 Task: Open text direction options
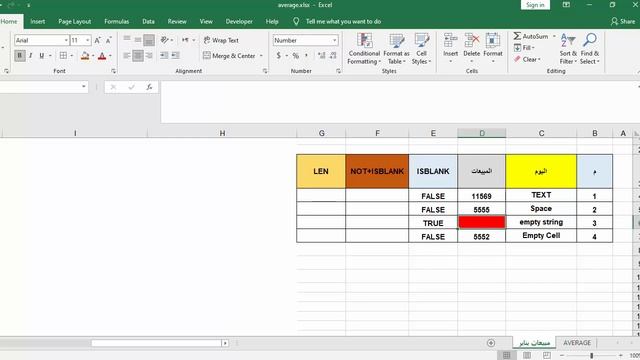point(188,40)
